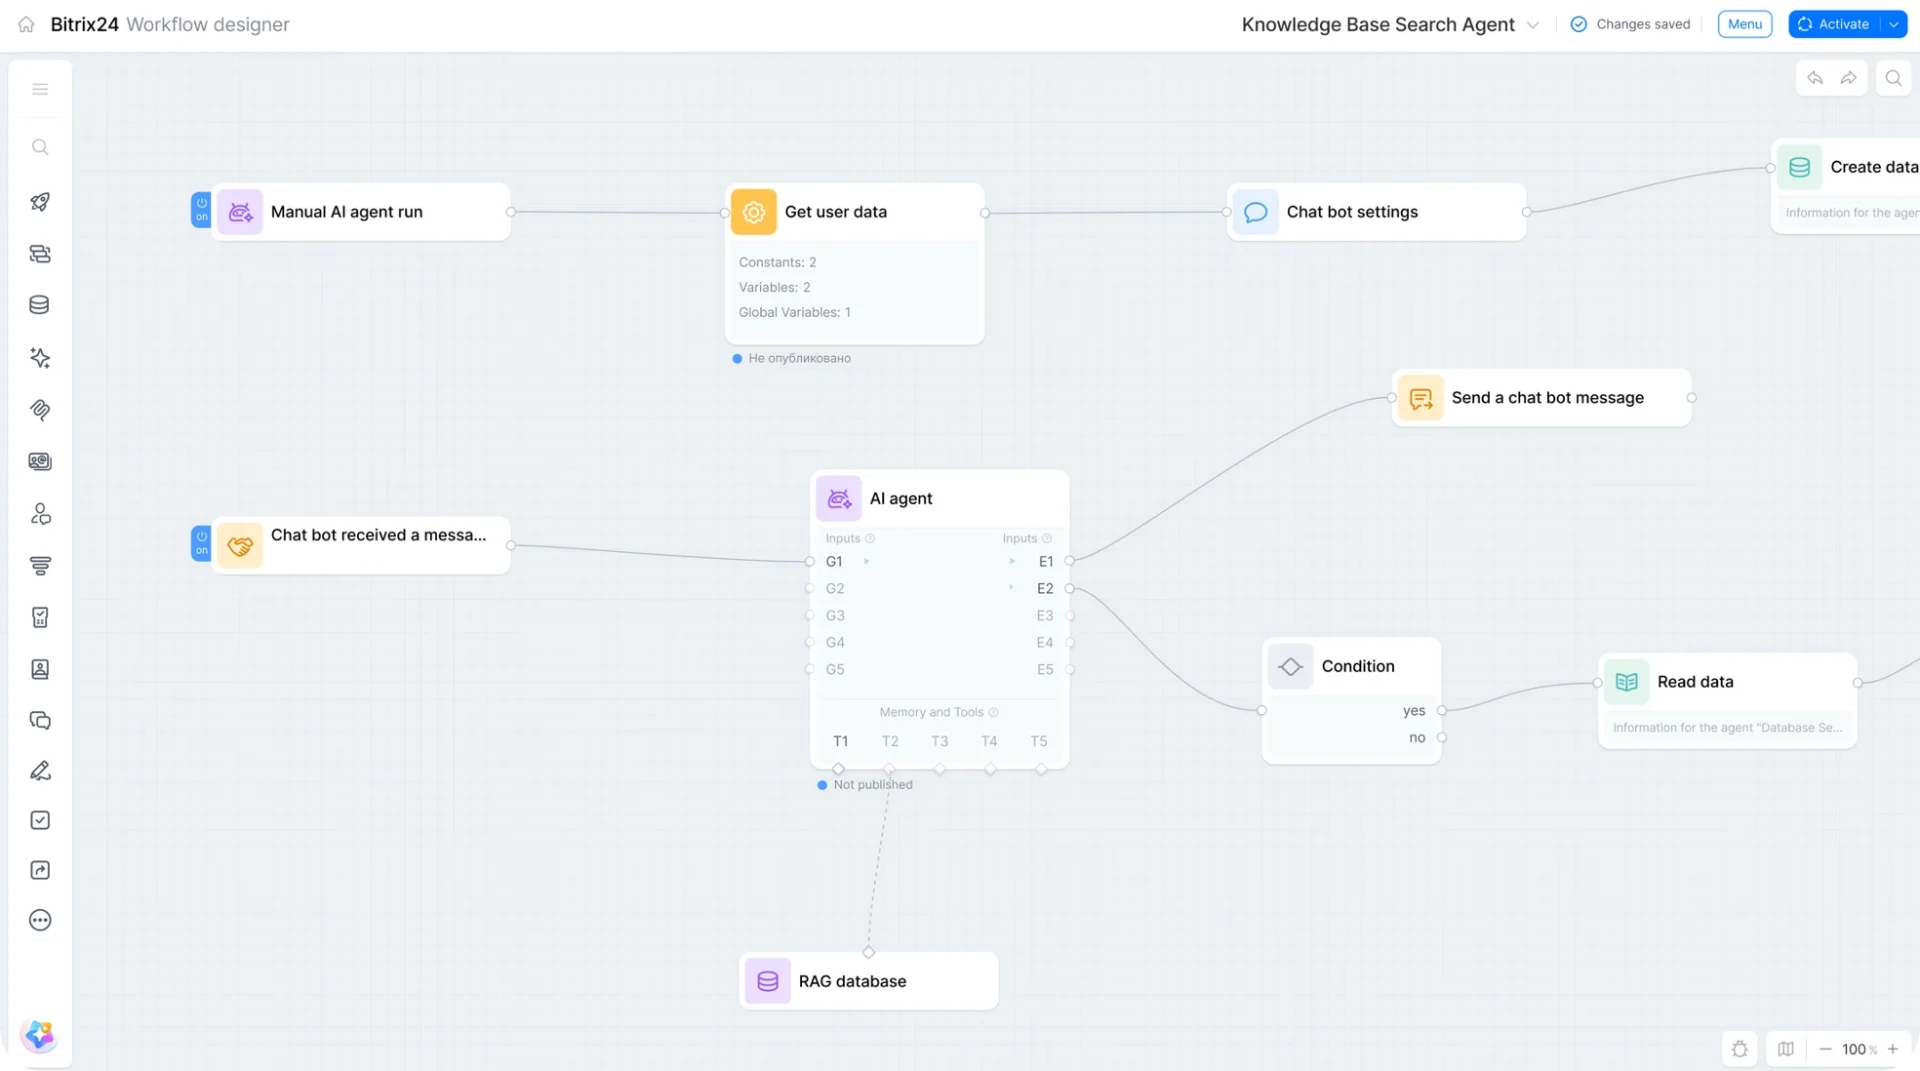Click the undo arrow on canvas toolbar
Screen dimensions: 1920x1071
(x=1815, y=78)
